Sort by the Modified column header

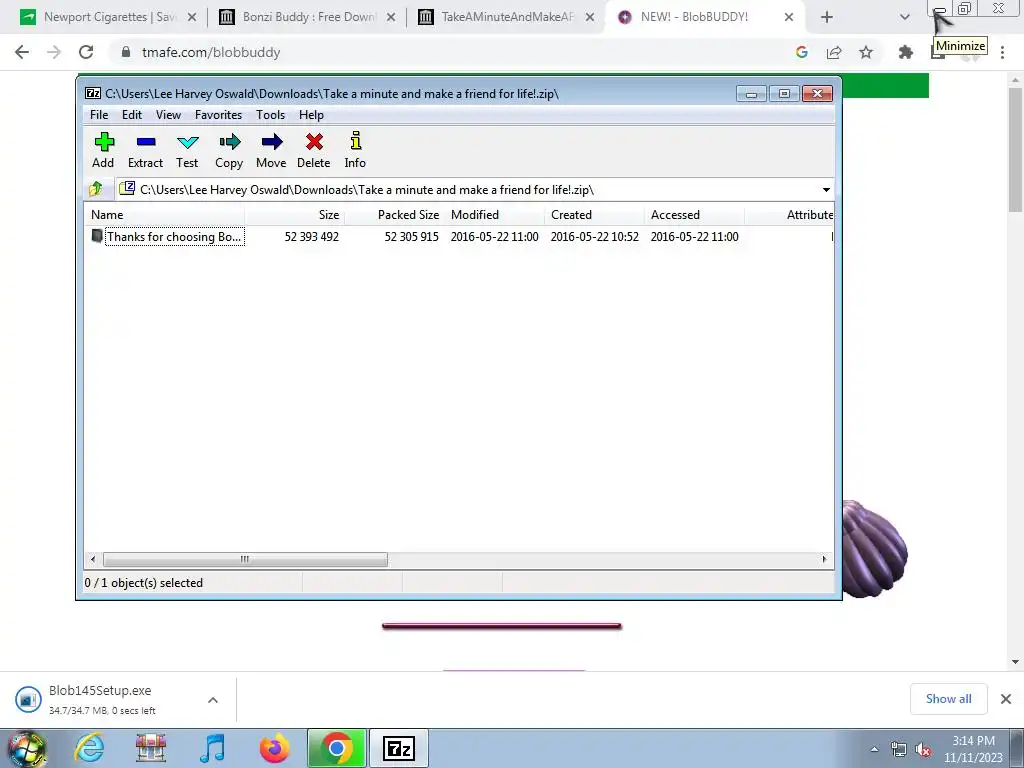[494, 215]
